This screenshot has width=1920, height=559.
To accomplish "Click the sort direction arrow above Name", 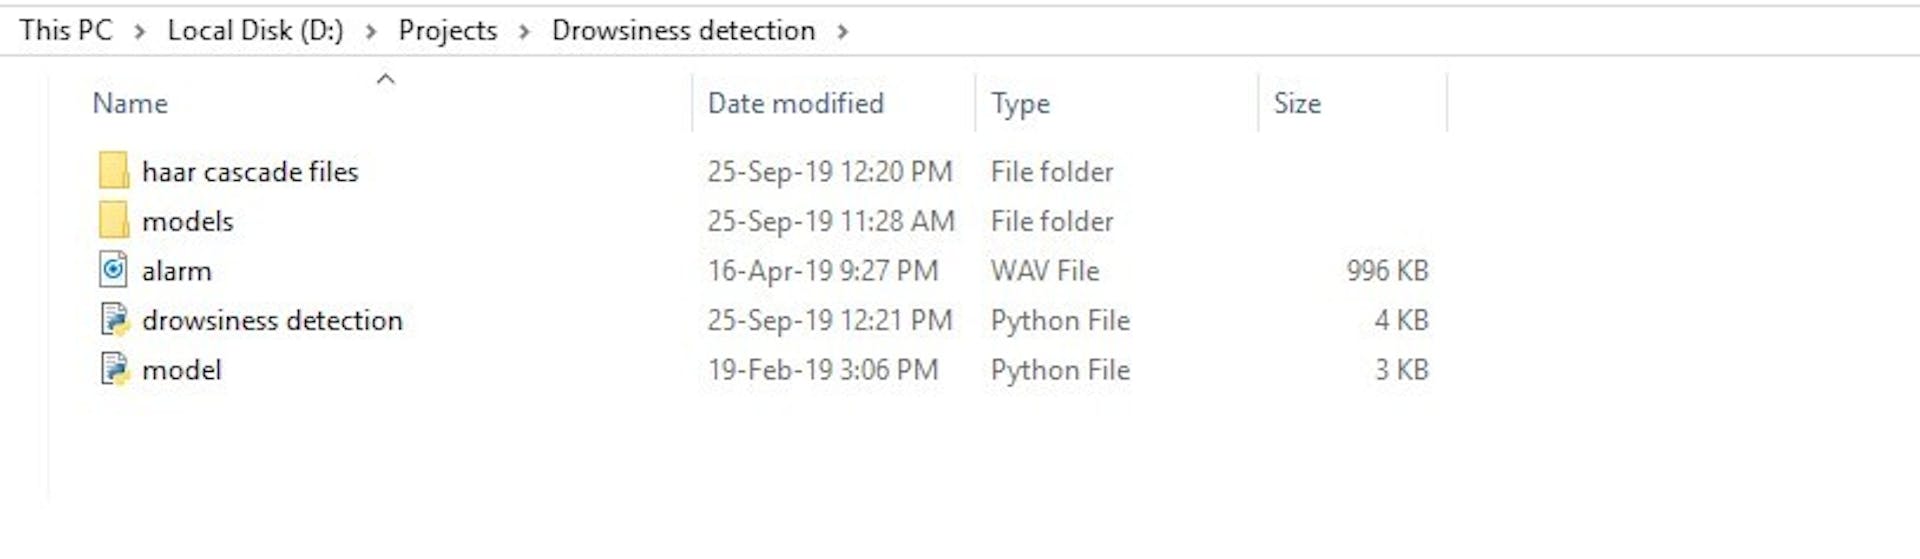I will 386,79.
